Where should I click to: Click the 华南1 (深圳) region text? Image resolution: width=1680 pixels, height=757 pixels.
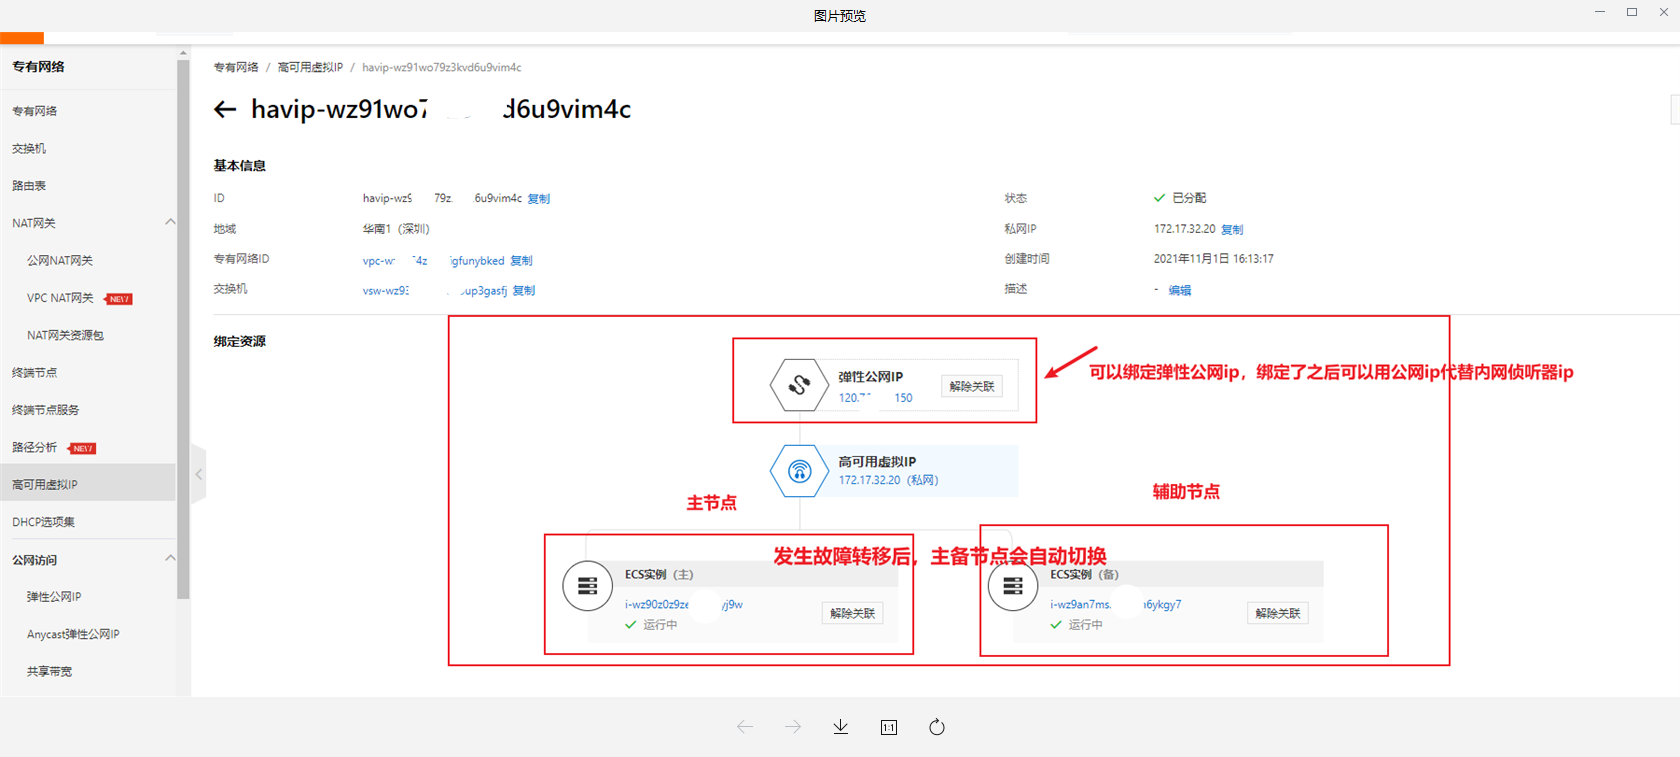click(x=396, y=229)
